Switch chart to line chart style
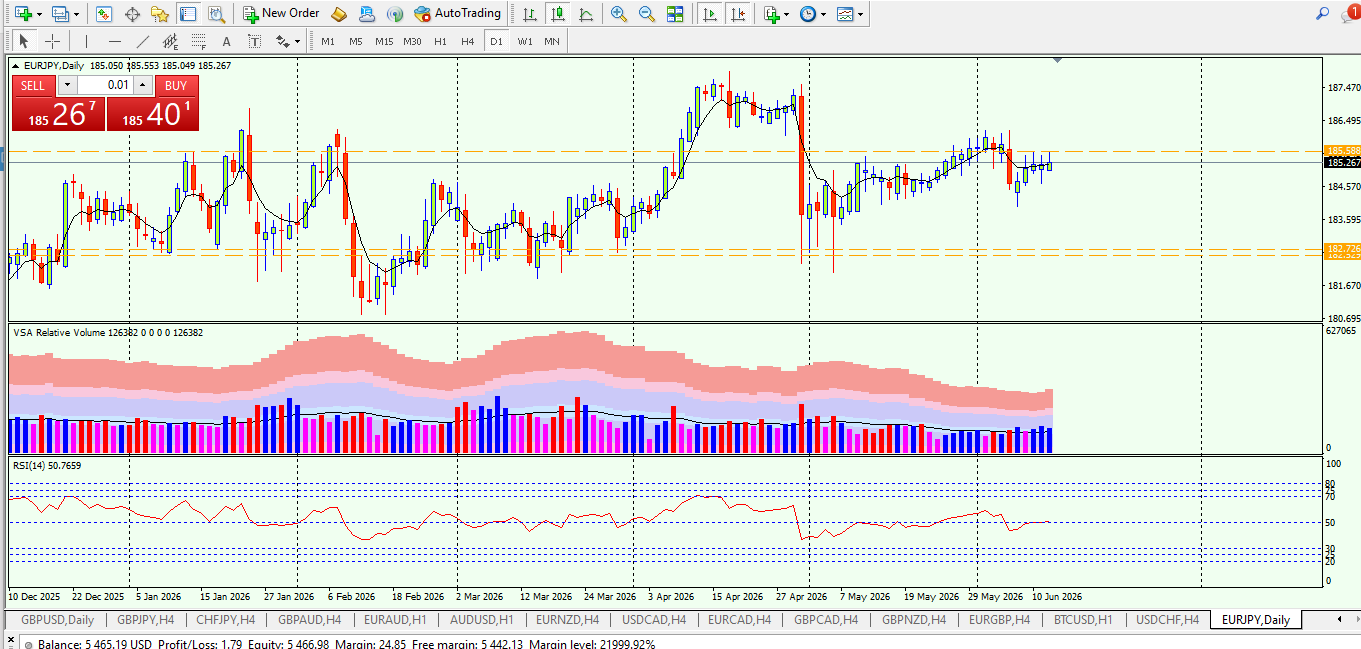The height and width of the screenshot is (649, 1361). click(585, 13)
